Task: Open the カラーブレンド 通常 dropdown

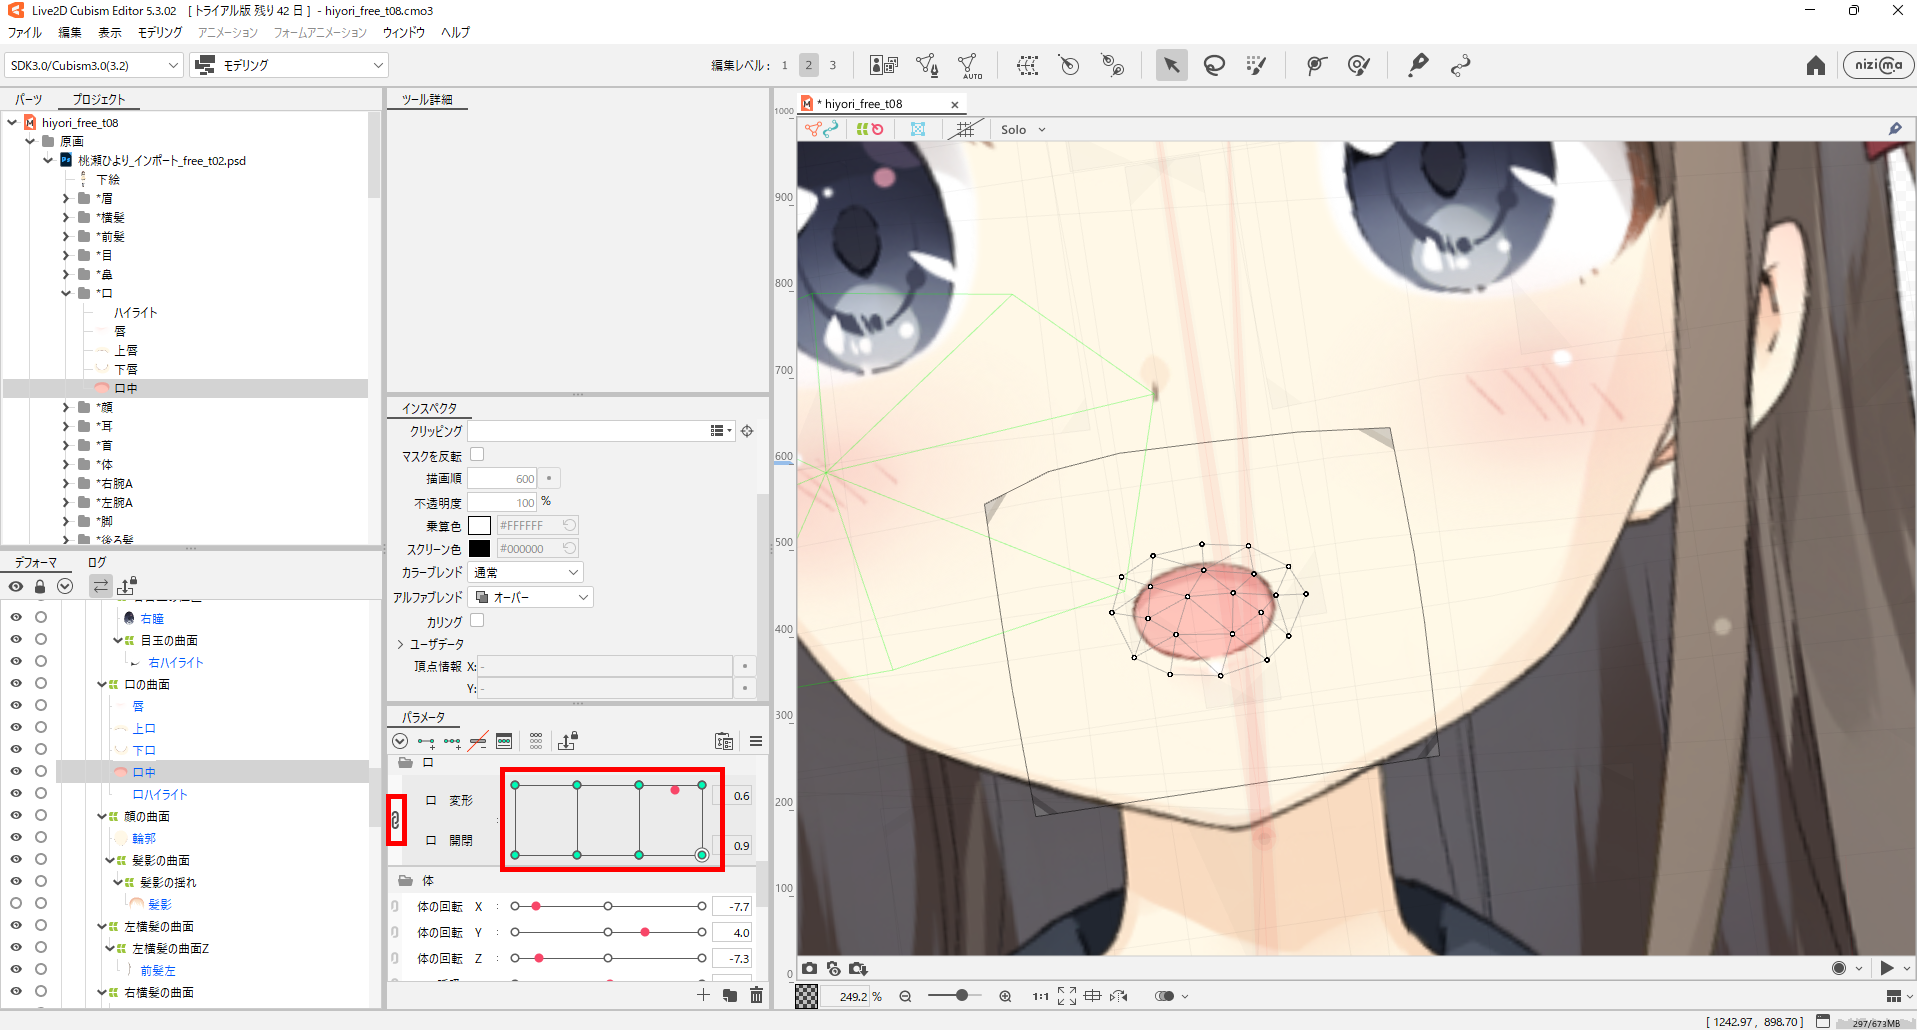Action: pos(526,573)
